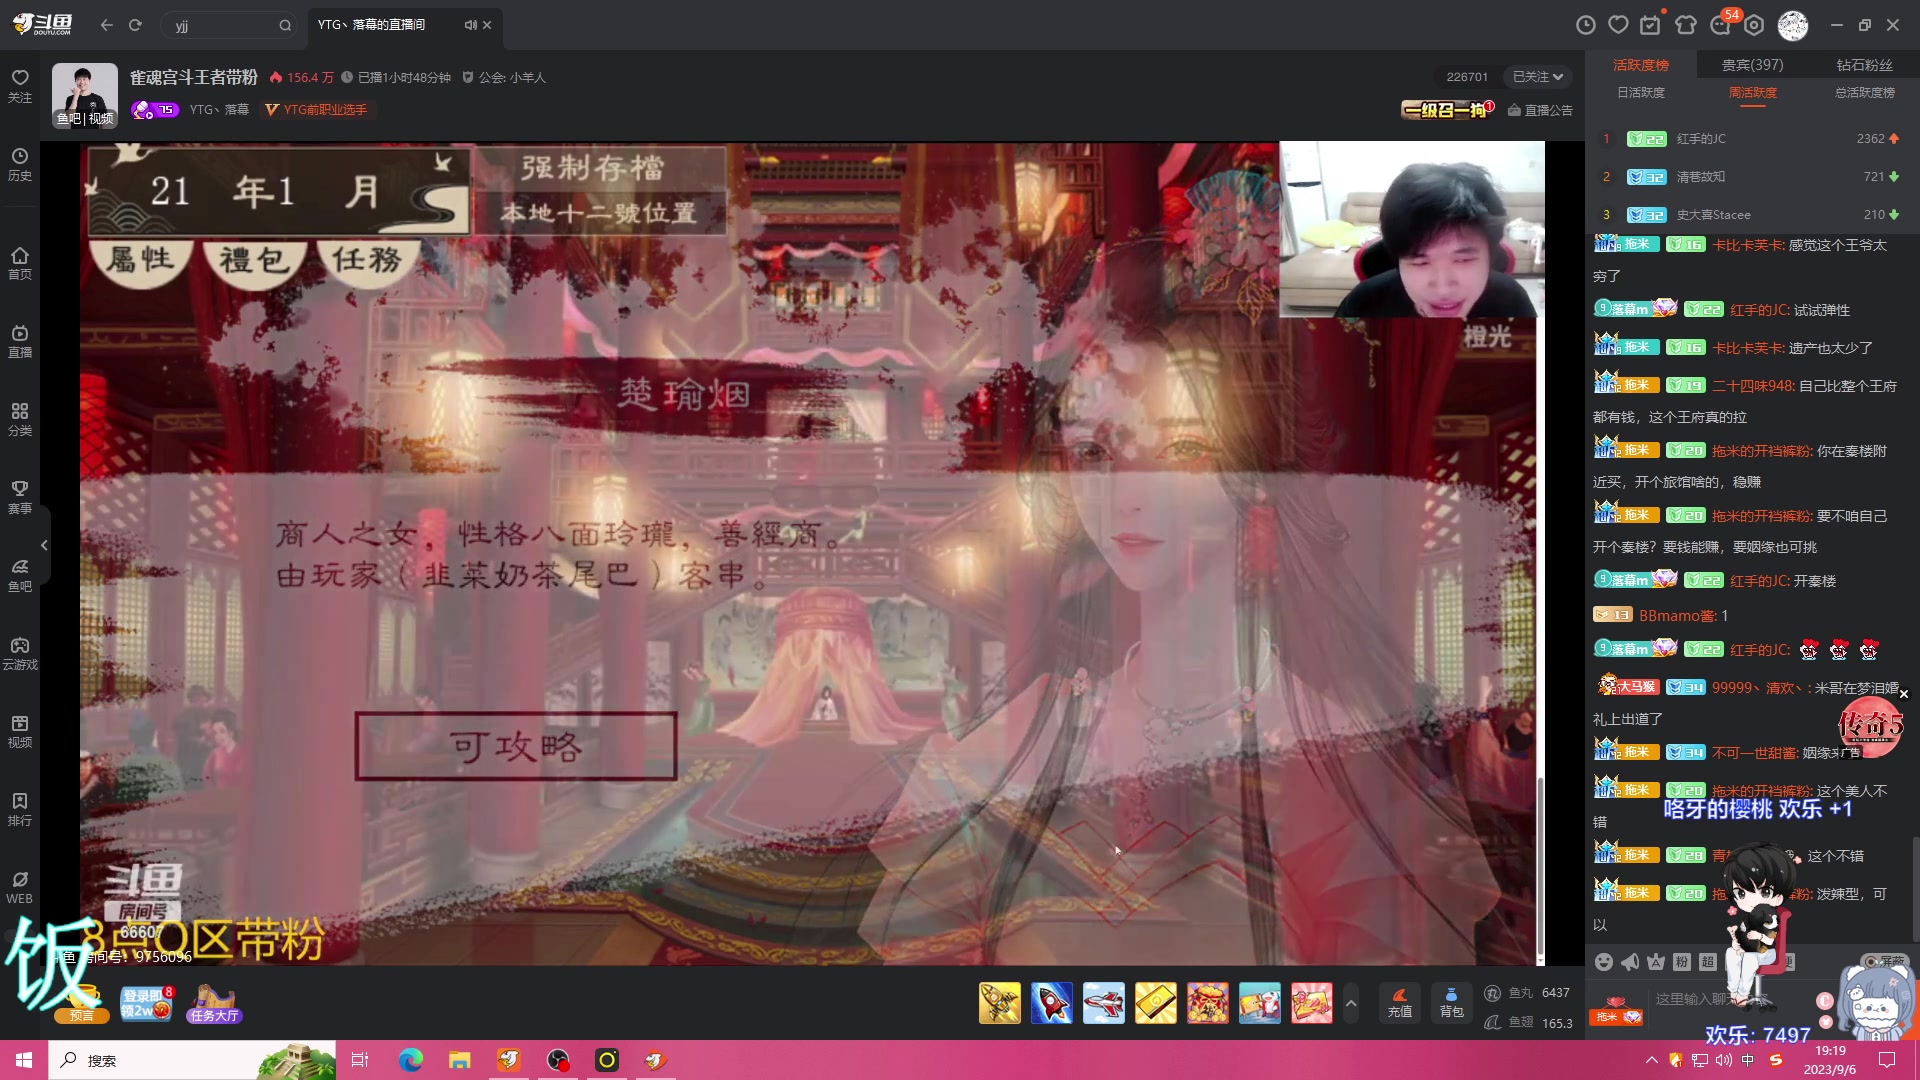Open 视频 videos in sidebar
This screenshot has width=1920, height=1080.
coord(20,731)
